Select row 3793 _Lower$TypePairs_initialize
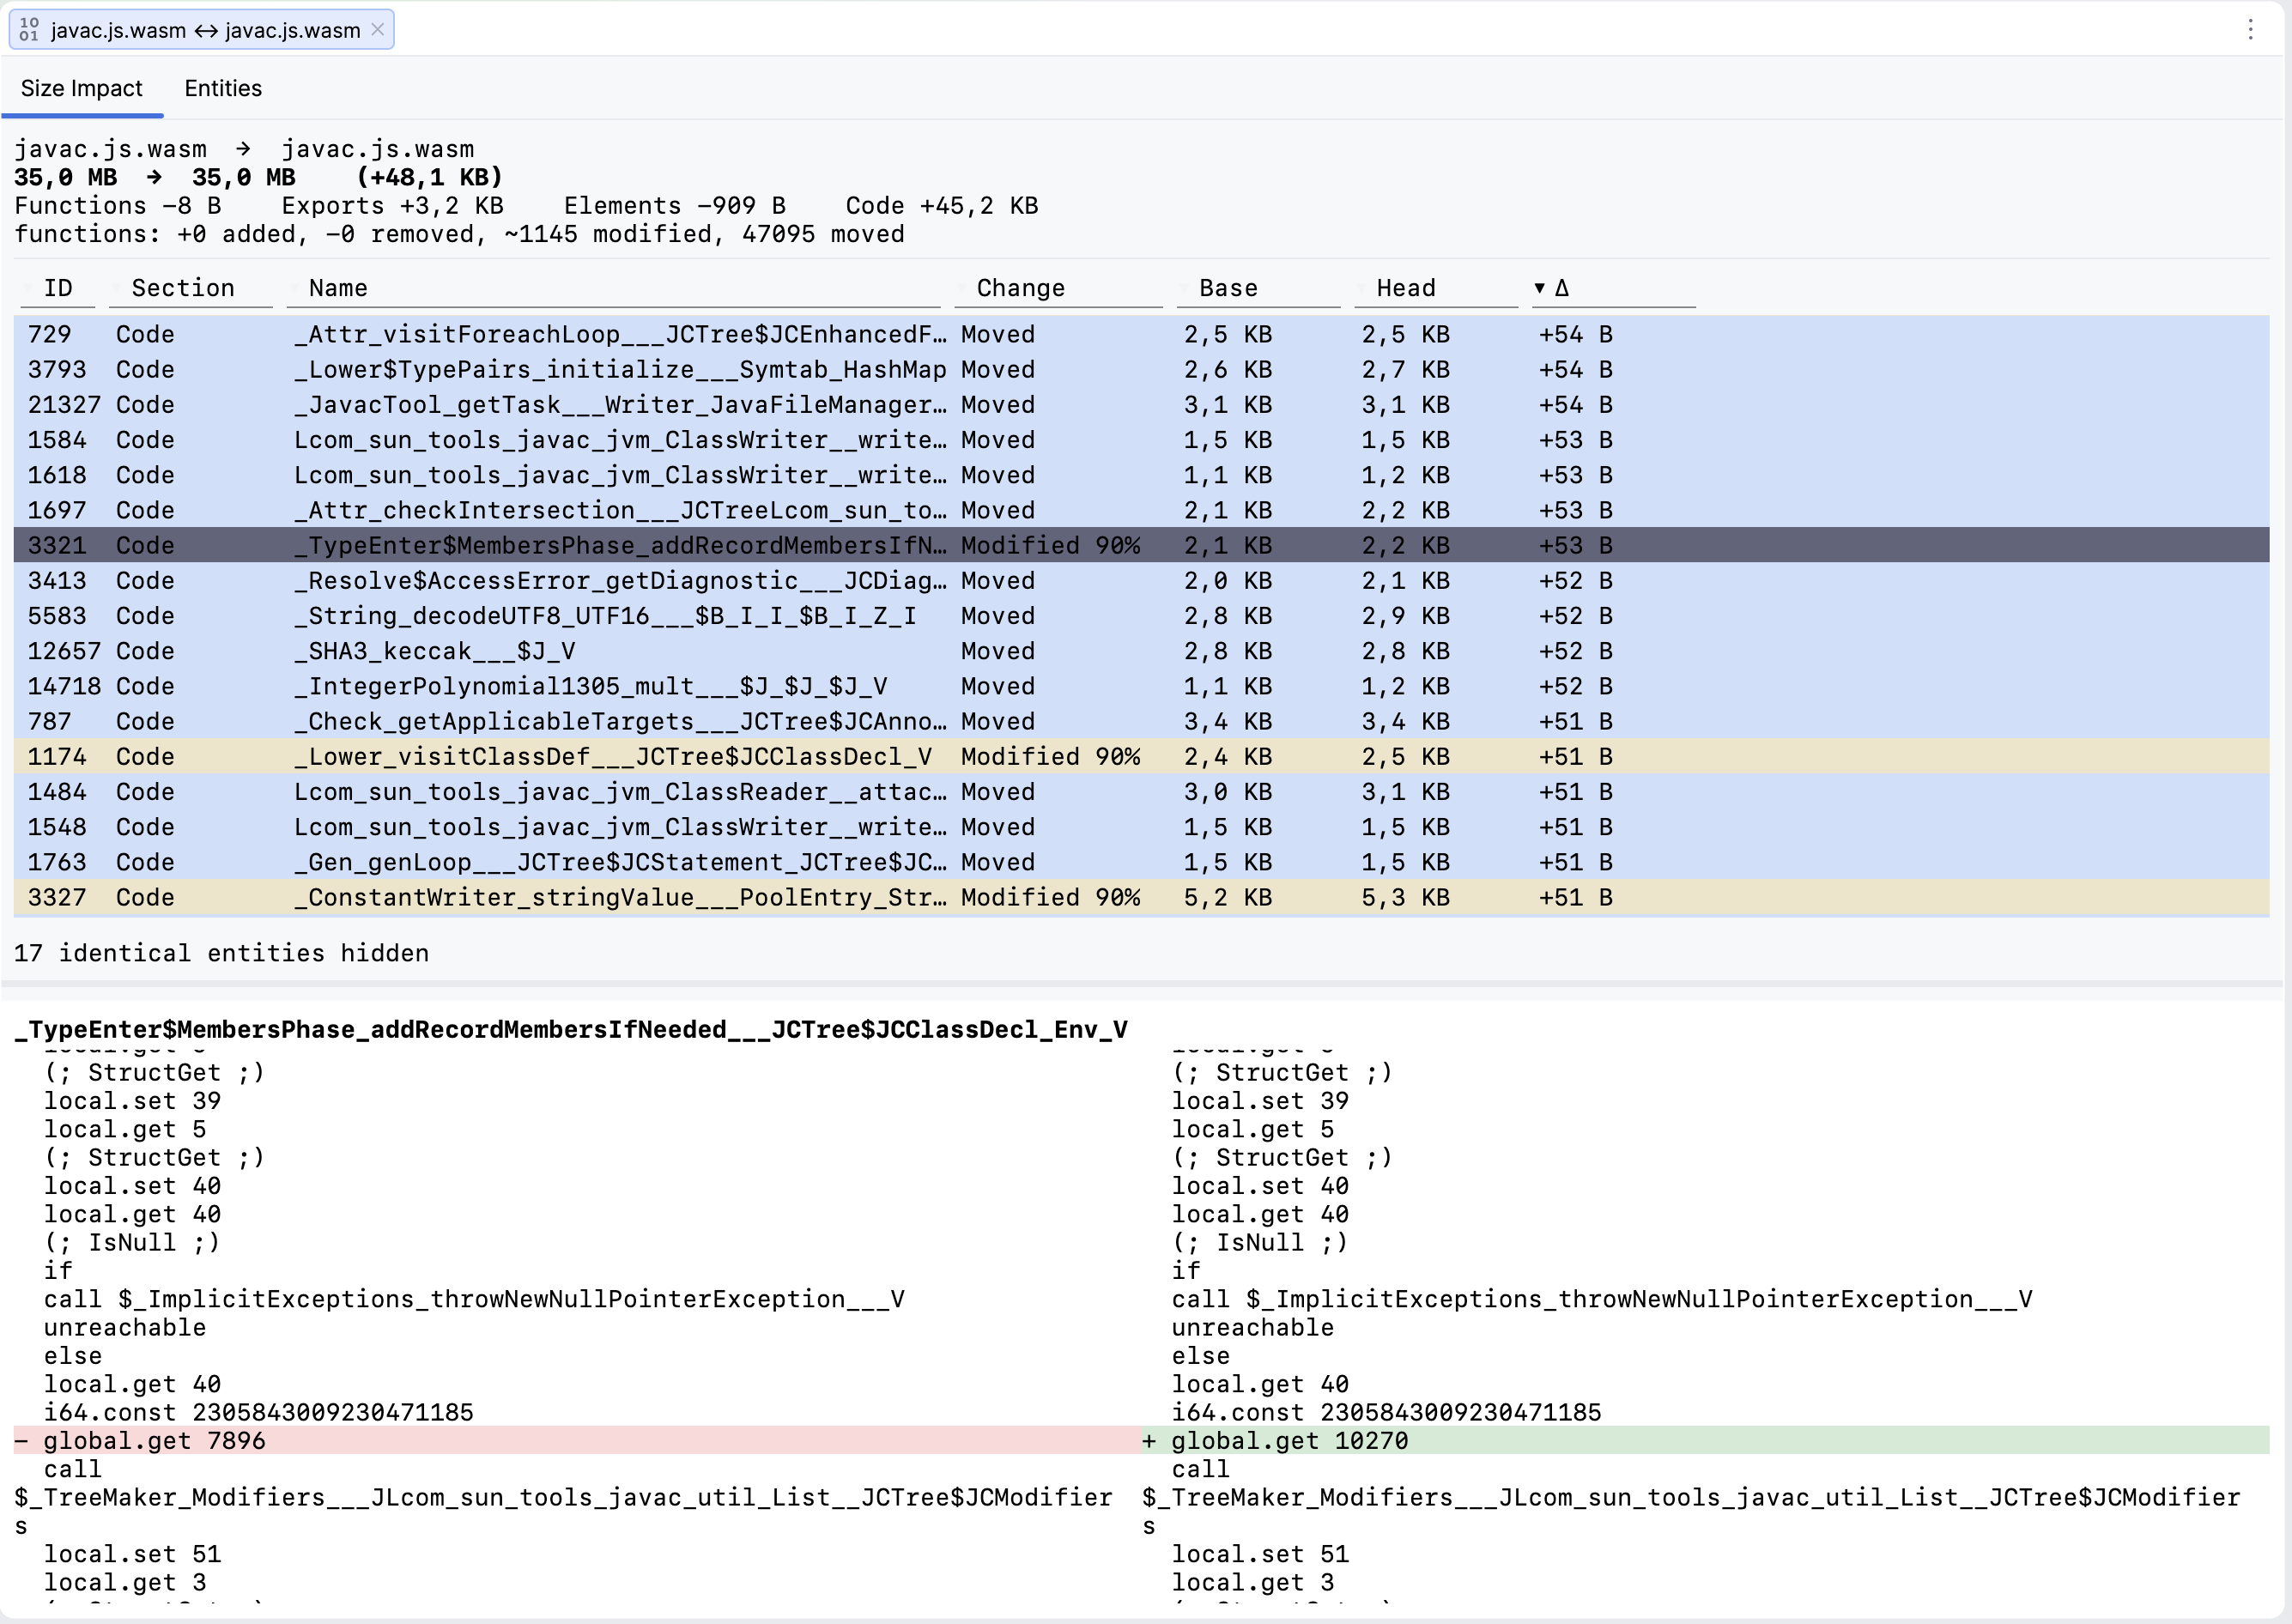The width and height of the screenshot is (2292, 1624). click(x=1141, y=369)
